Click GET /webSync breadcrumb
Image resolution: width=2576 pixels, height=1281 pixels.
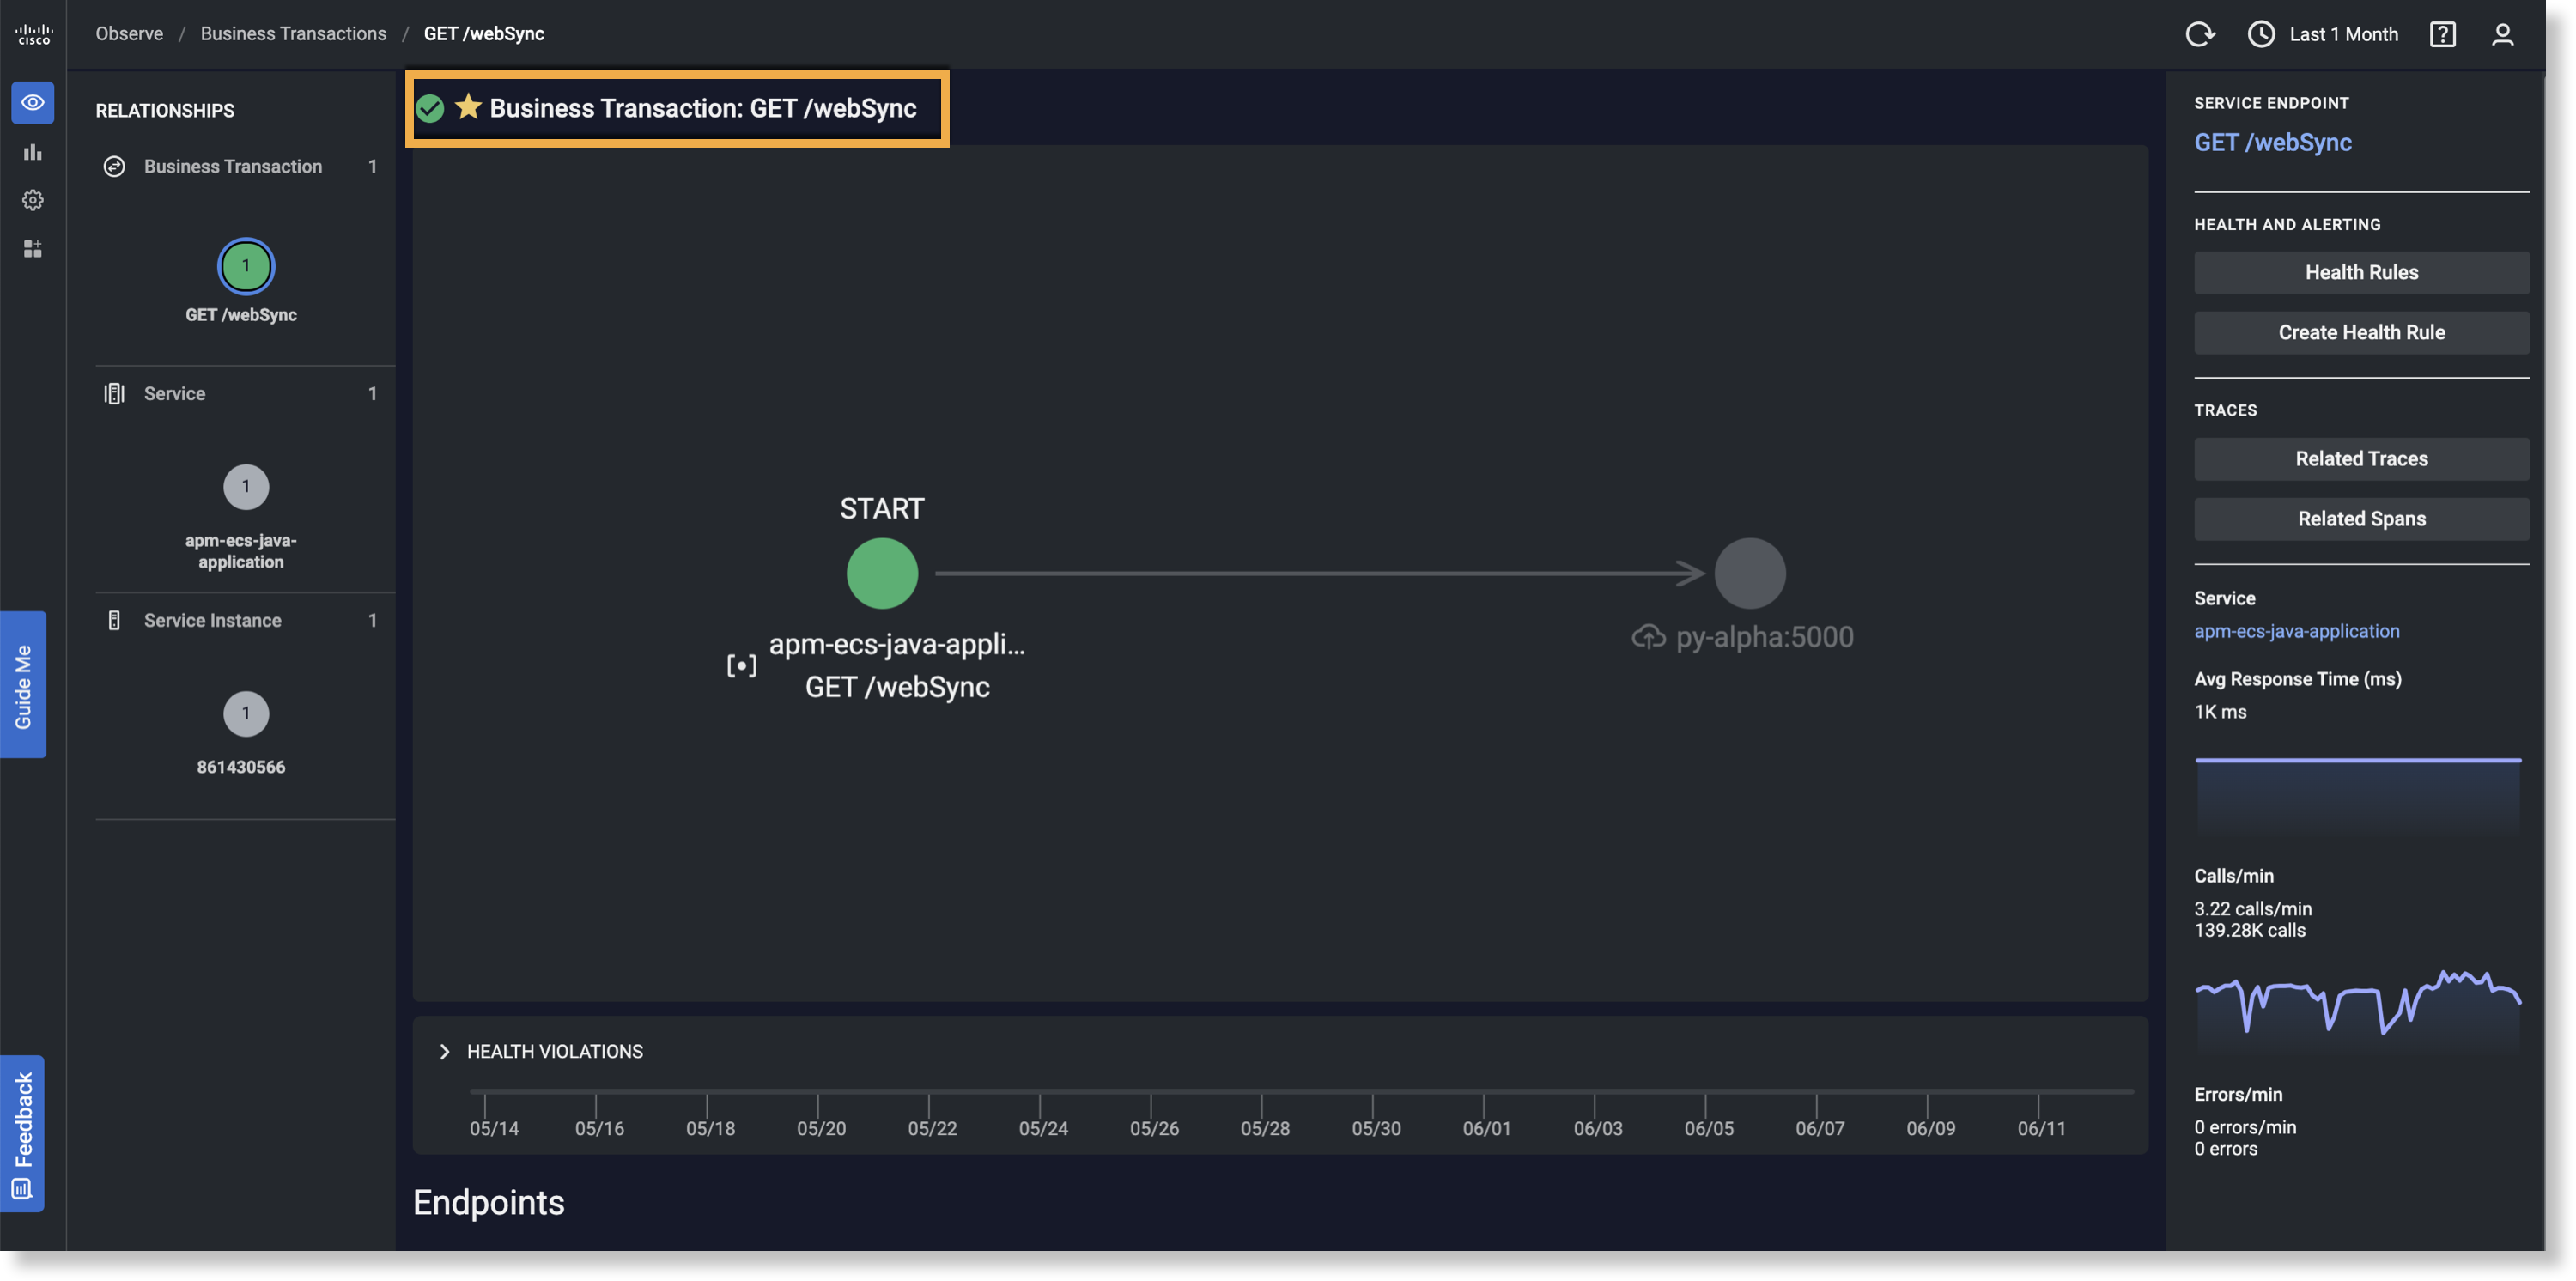click(x=484, y=33)
